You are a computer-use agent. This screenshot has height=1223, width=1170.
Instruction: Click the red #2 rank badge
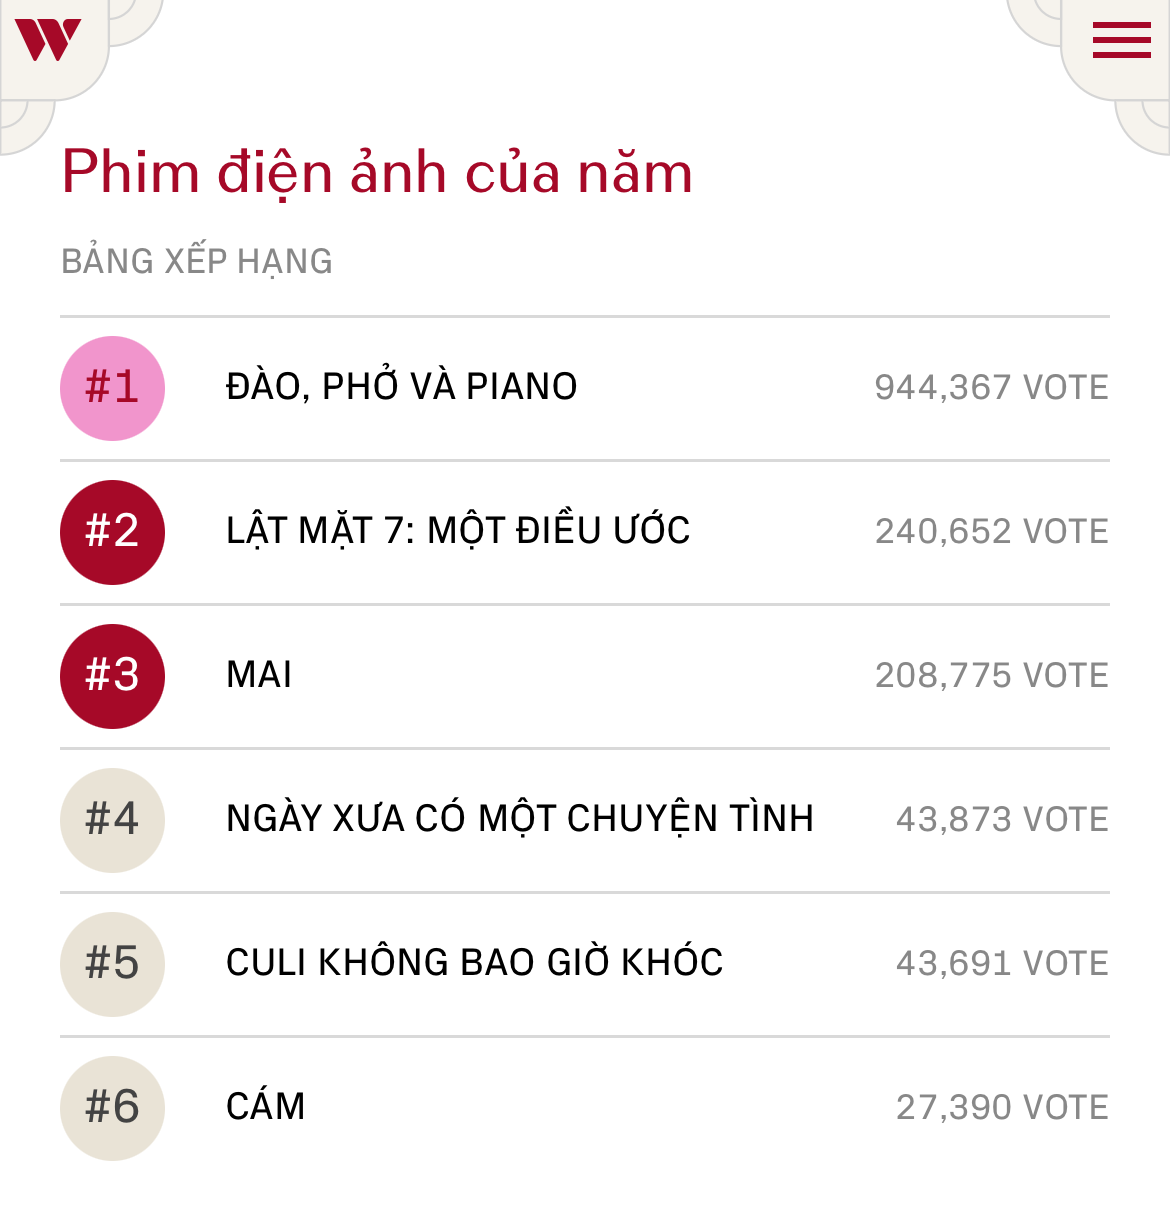[112, 532]
